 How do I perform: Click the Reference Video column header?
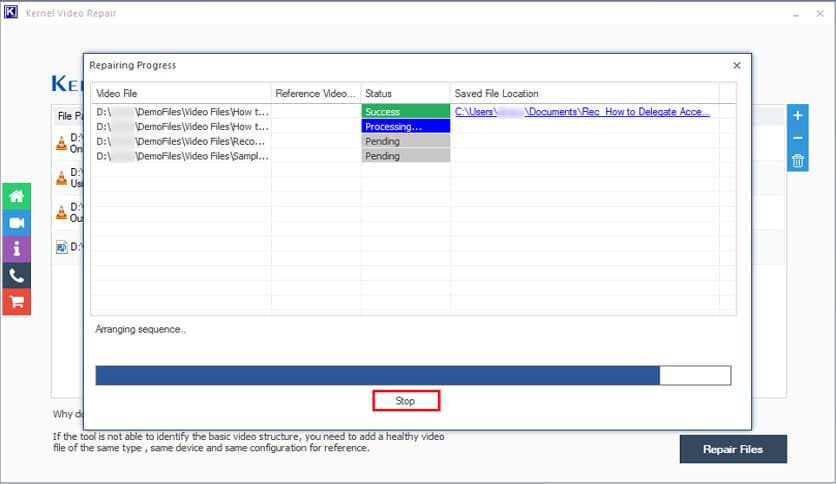click(x=315, y=93)
